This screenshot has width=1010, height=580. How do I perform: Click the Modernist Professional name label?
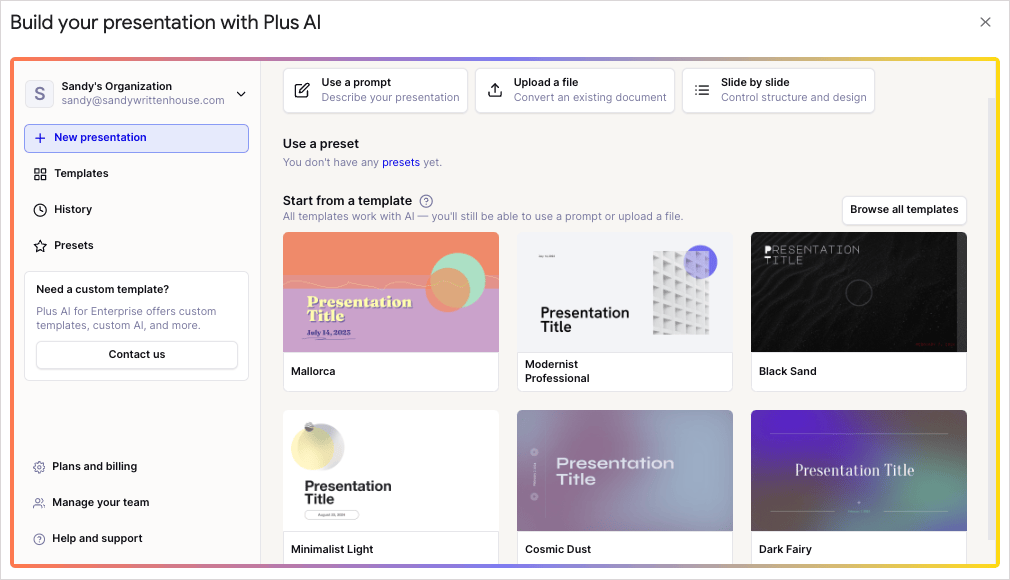tap(557, 372)
